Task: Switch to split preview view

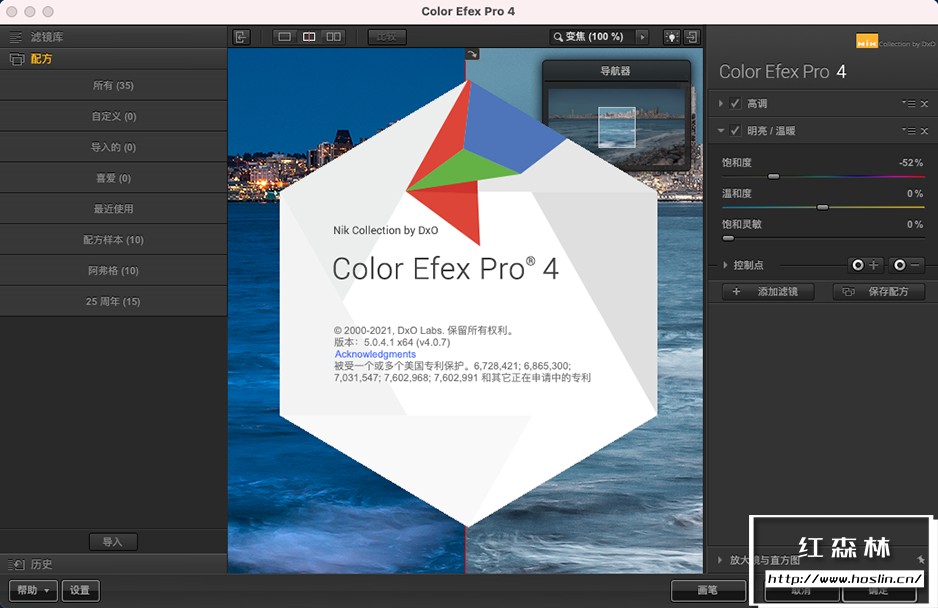Action: tap(309, 37)
